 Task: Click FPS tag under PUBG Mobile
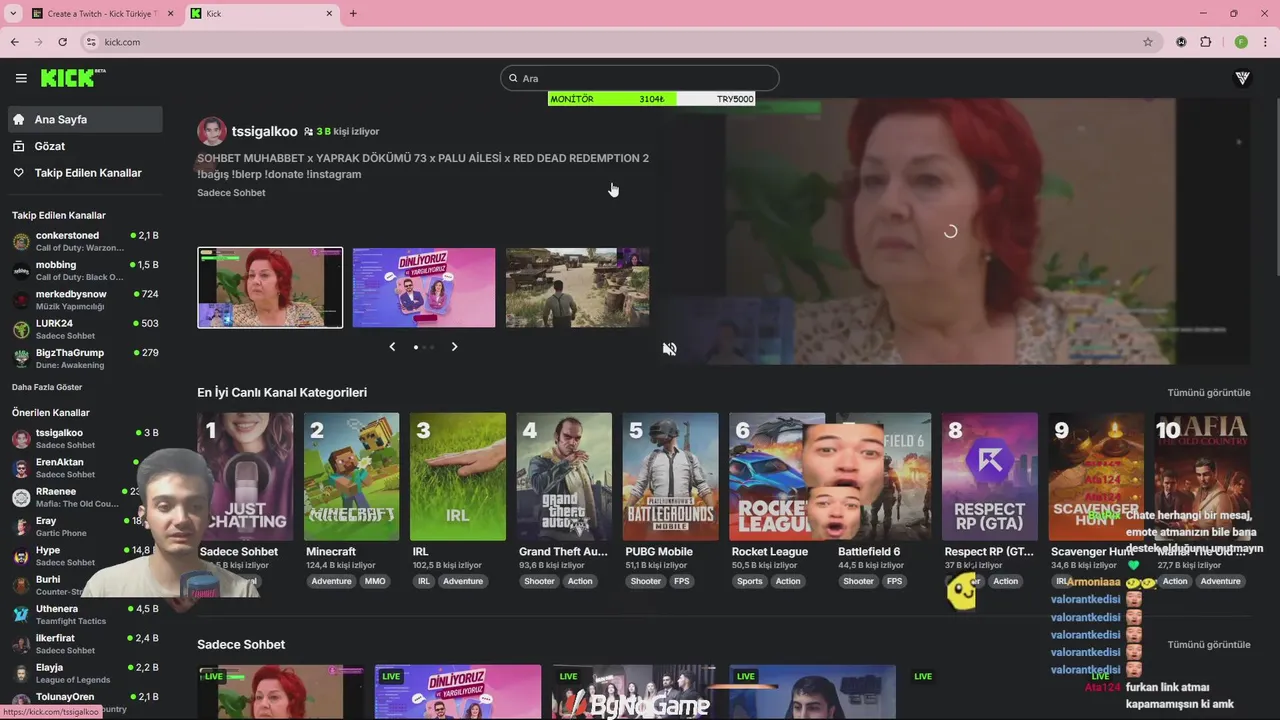click(681, 581)
